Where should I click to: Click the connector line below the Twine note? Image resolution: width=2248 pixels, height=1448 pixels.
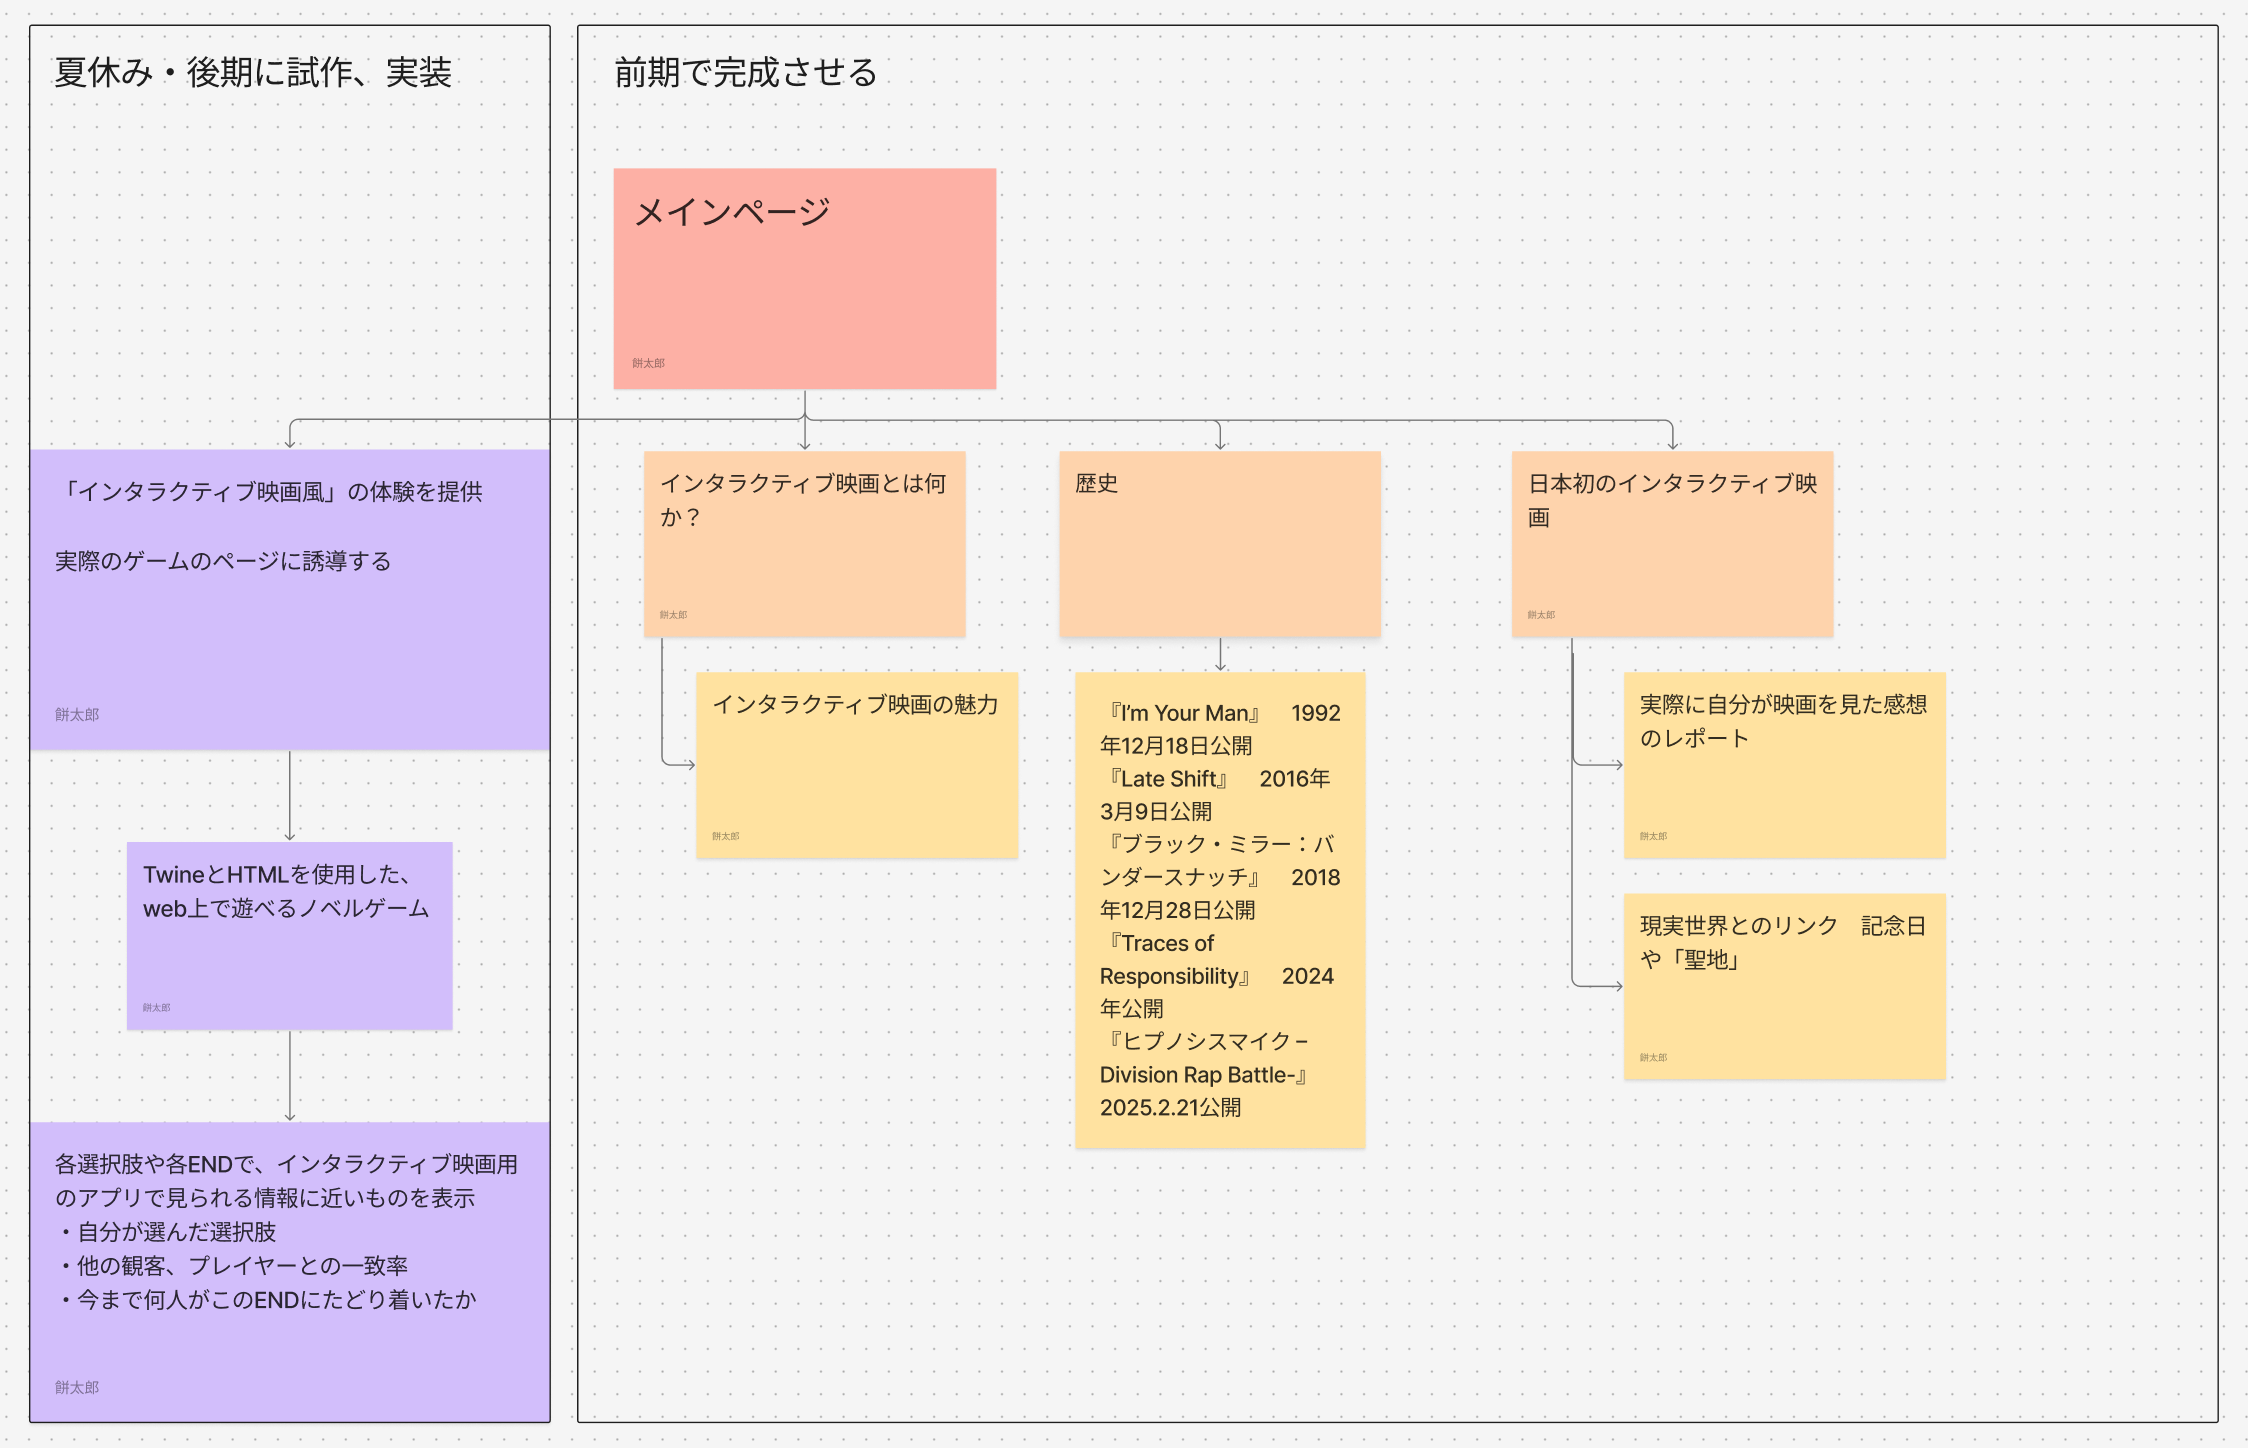[290, 1075]
